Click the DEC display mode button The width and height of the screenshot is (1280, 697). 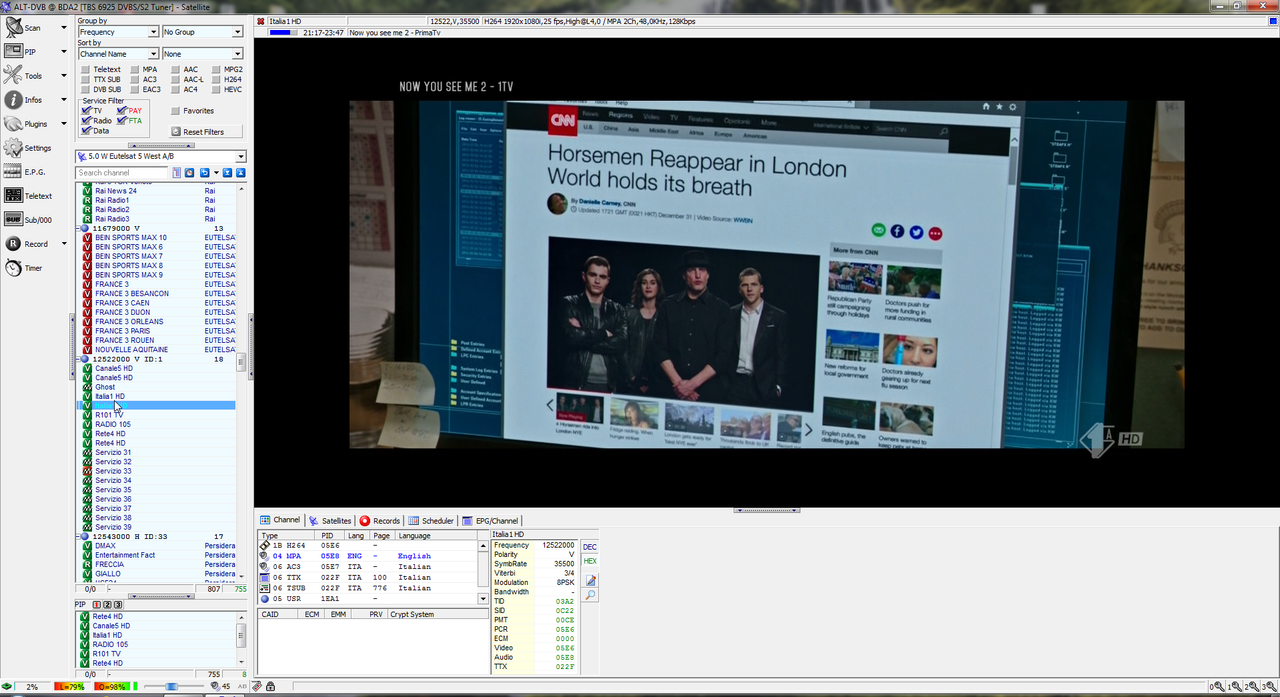point(590,547)
